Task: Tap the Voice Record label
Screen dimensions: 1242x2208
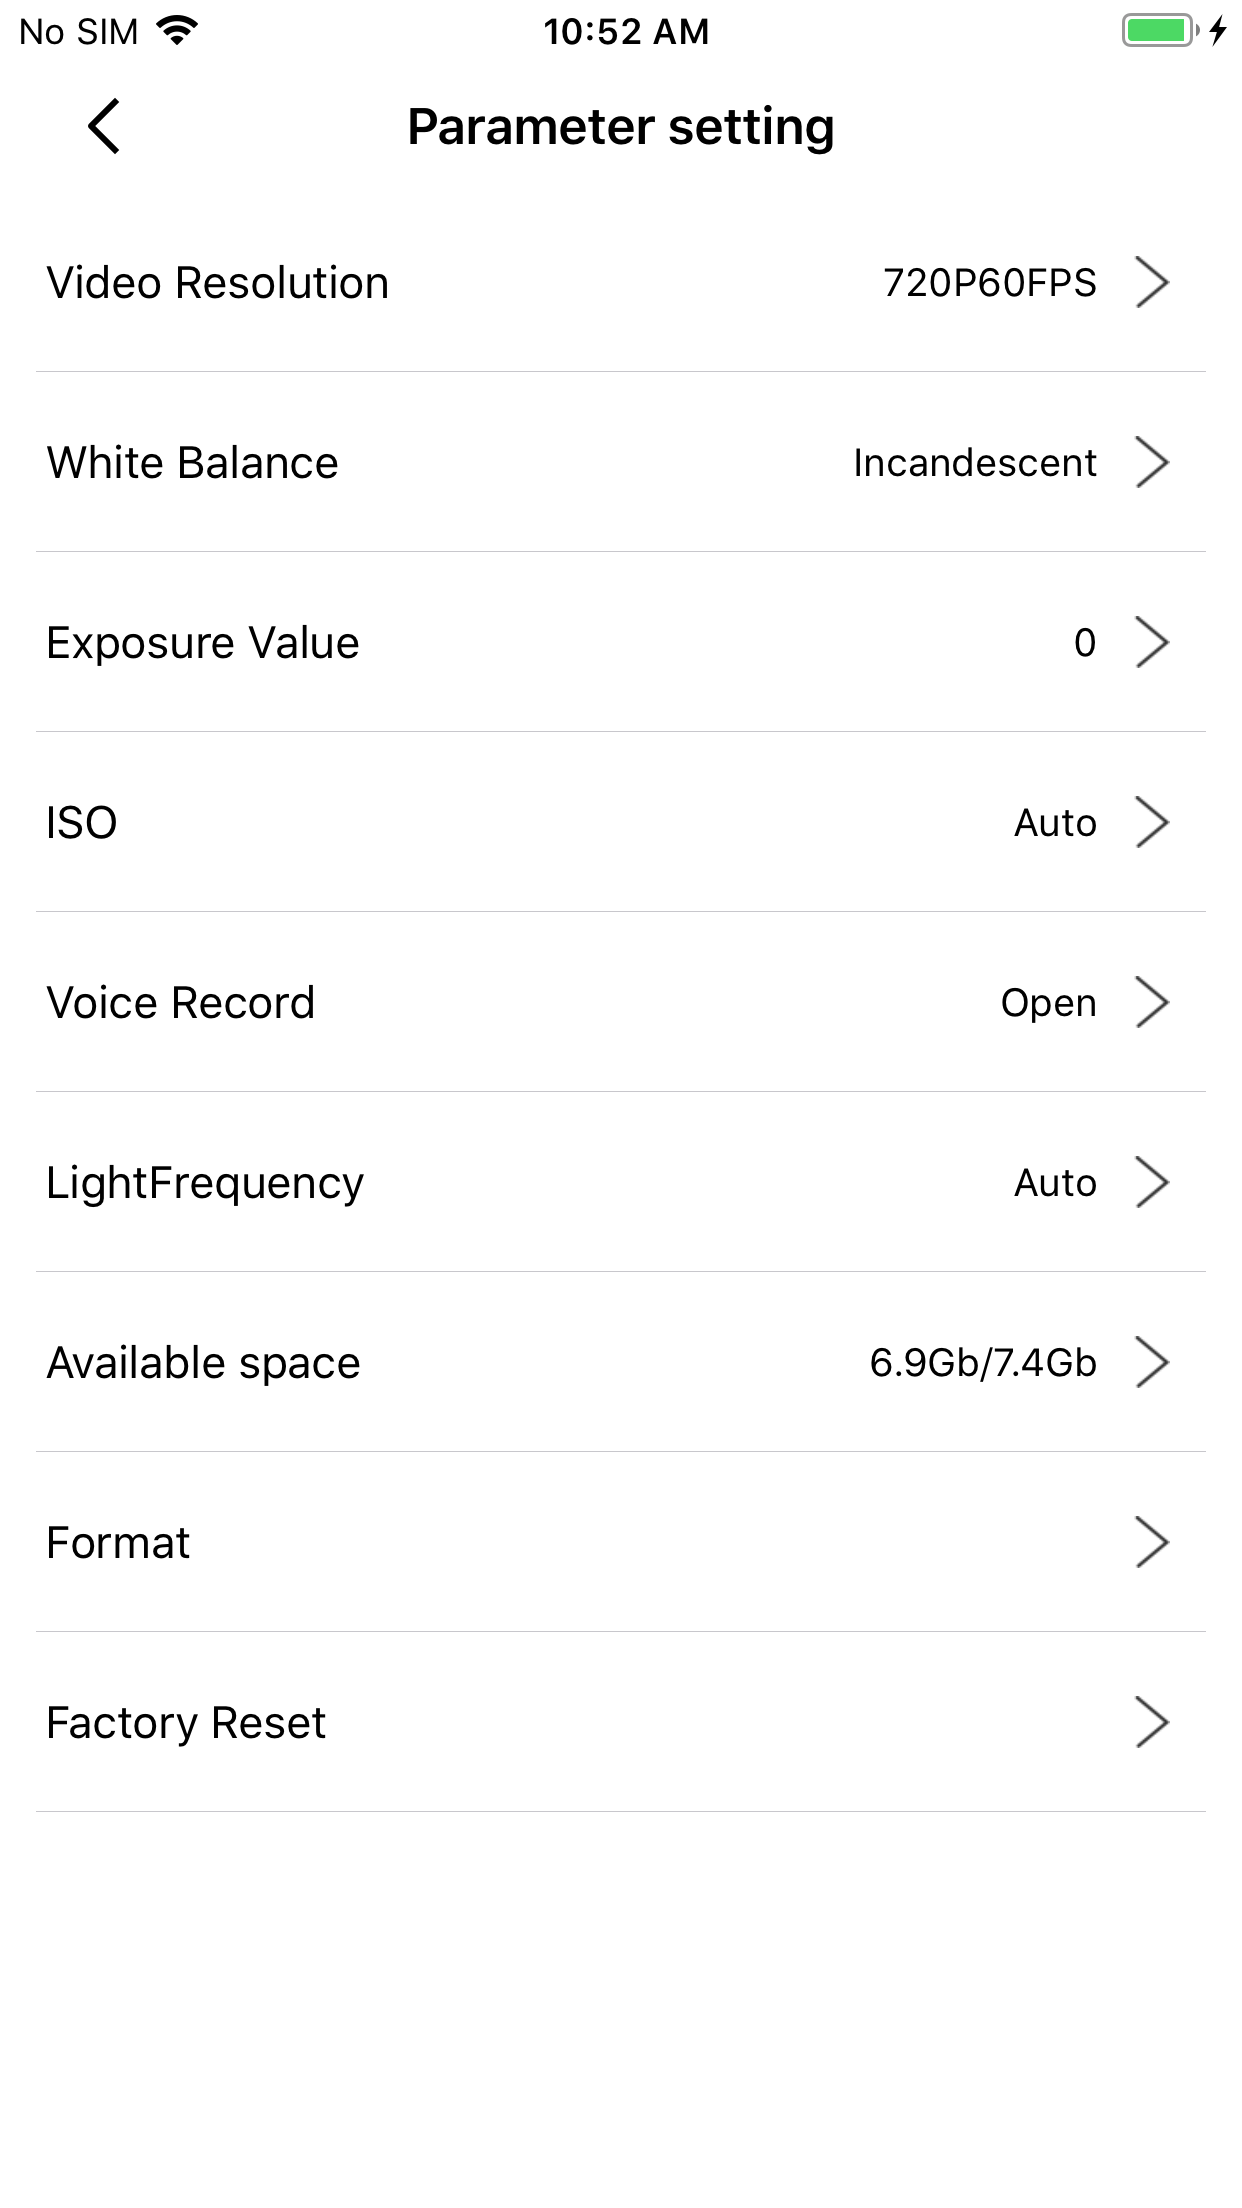Action: [181, 1003]
